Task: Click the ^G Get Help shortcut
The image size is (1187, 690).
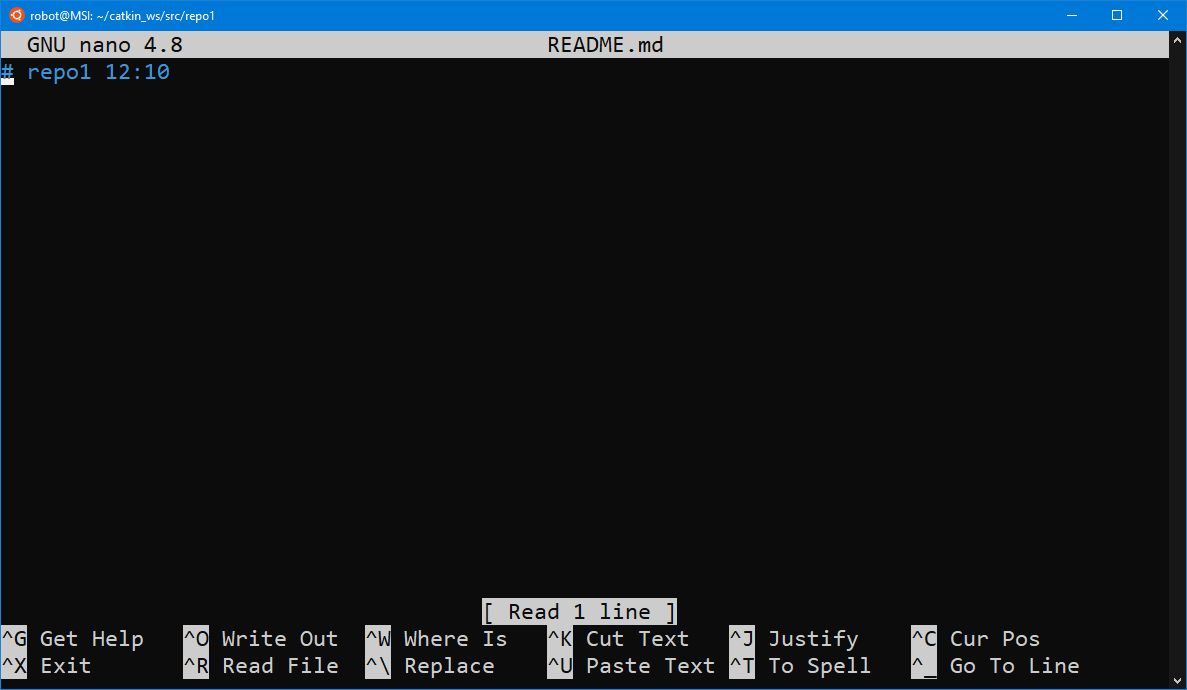Action: point(73,639)
